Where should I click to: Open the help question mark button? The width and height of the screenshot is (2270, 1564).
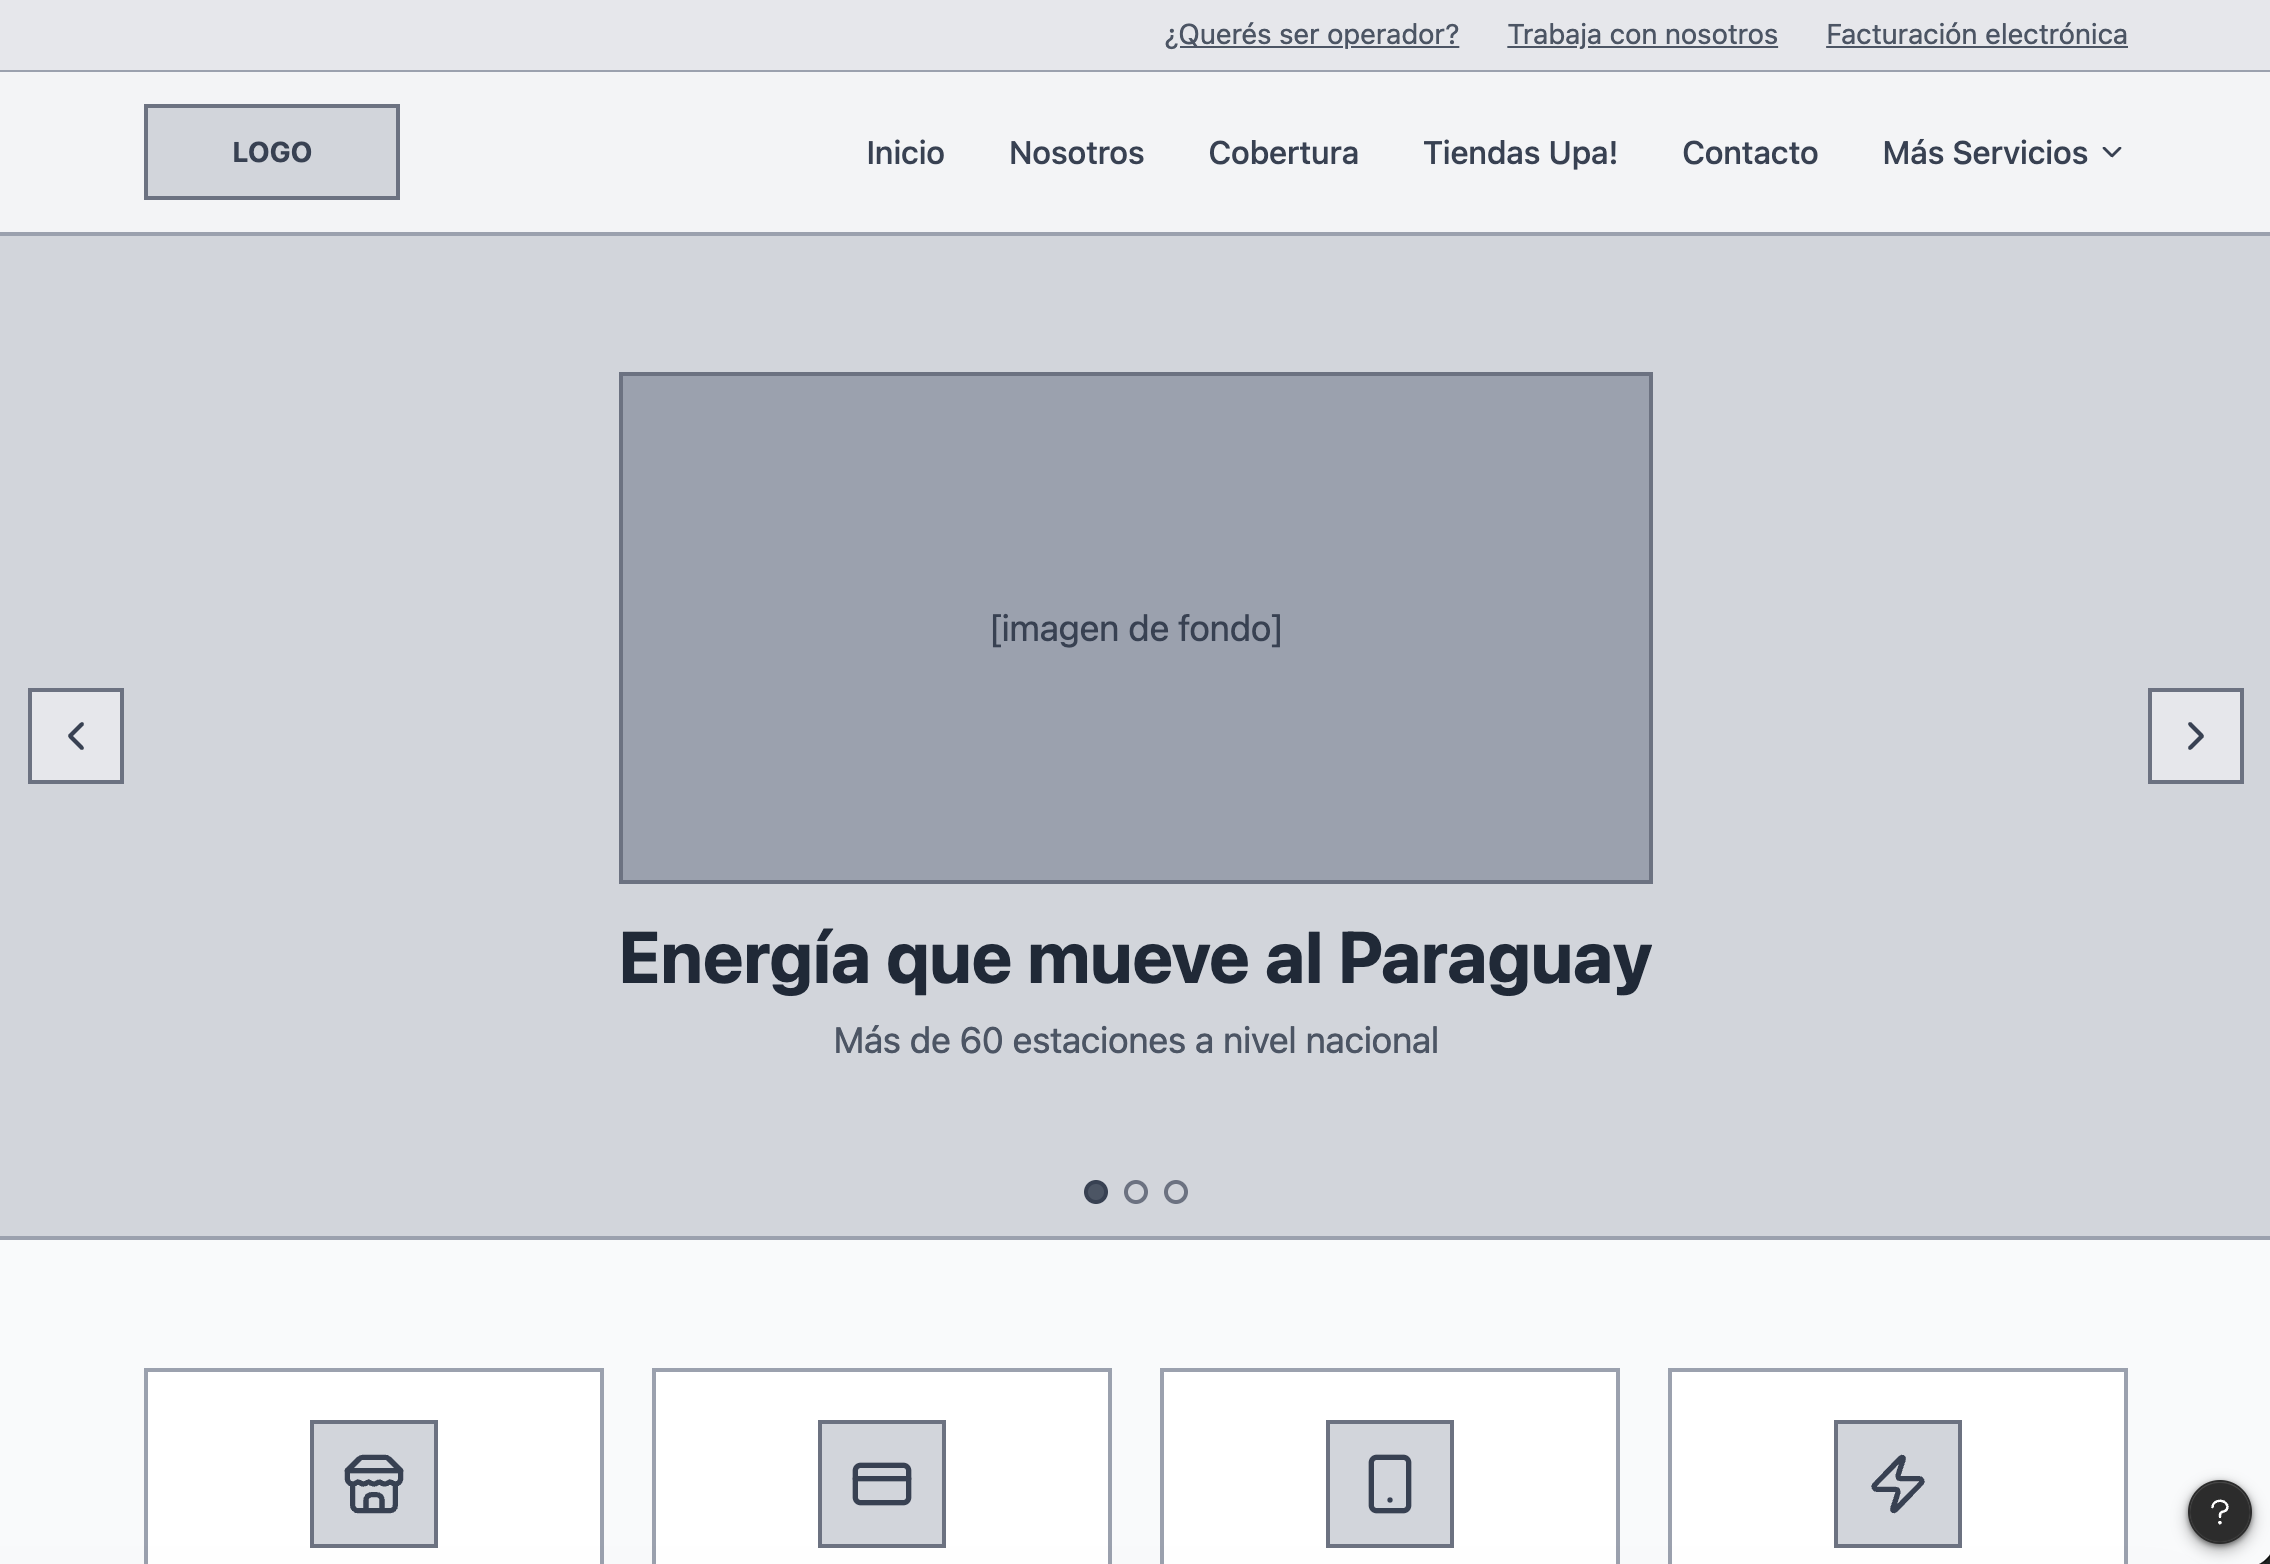point(2219,1512)
